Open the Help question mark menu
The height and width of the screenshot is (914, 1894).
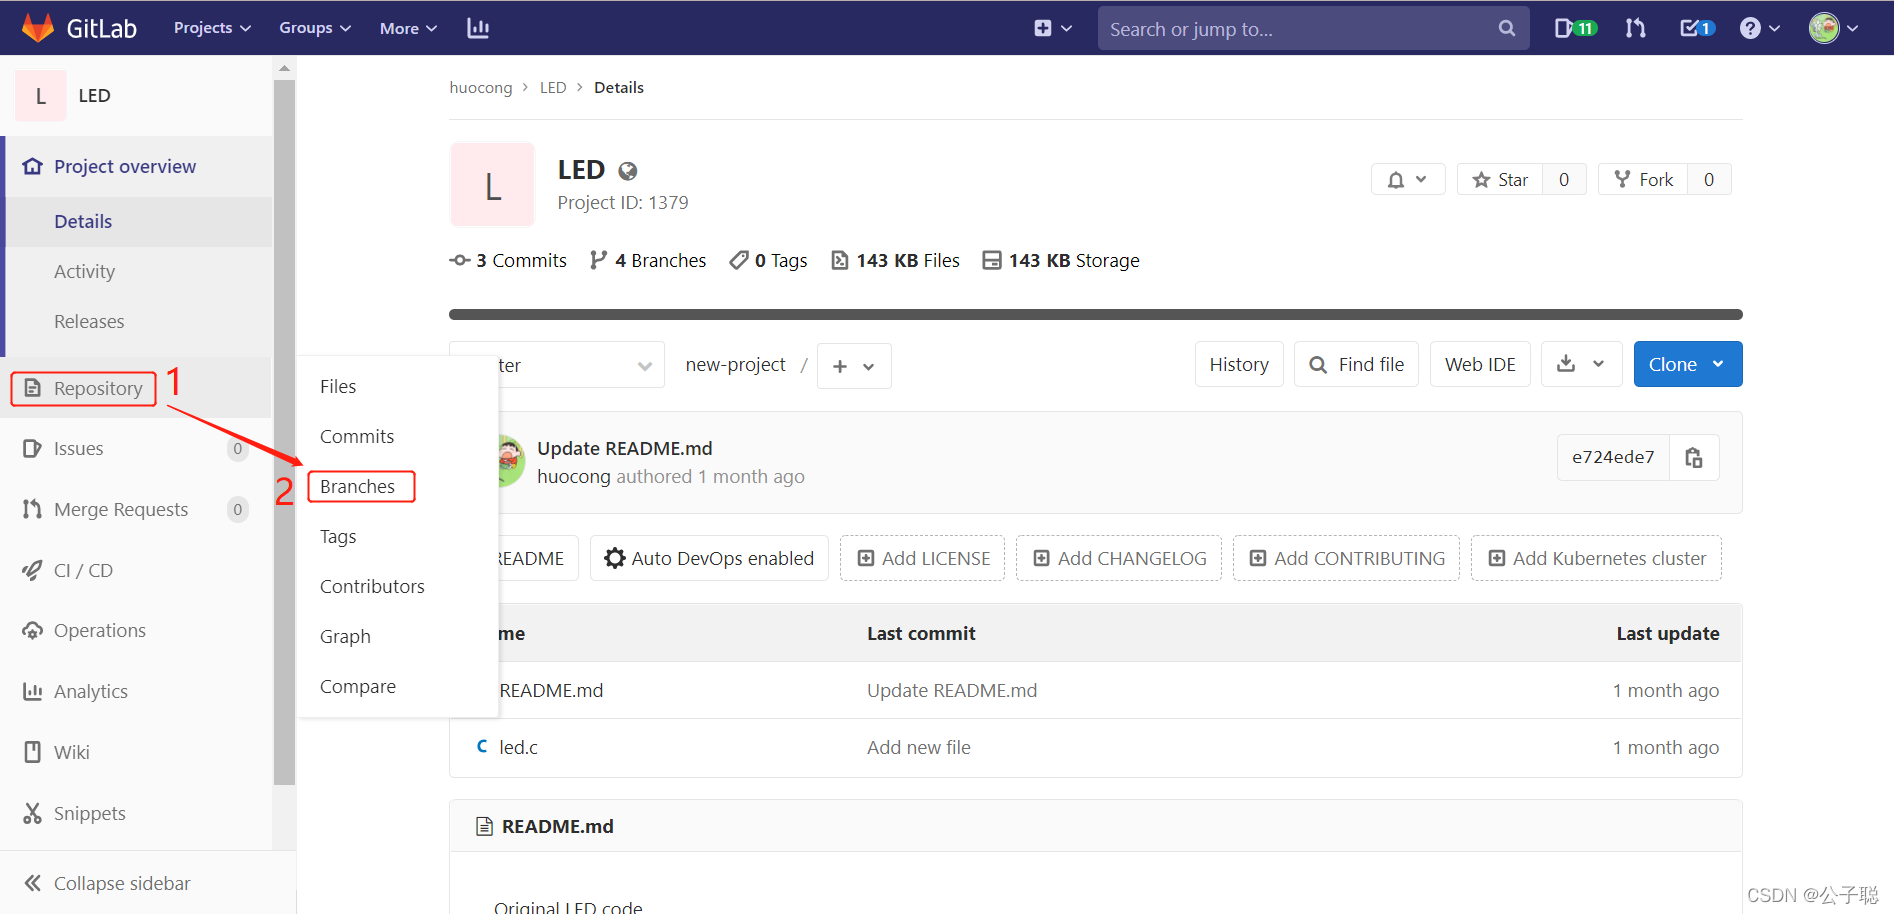(1759, 28)
